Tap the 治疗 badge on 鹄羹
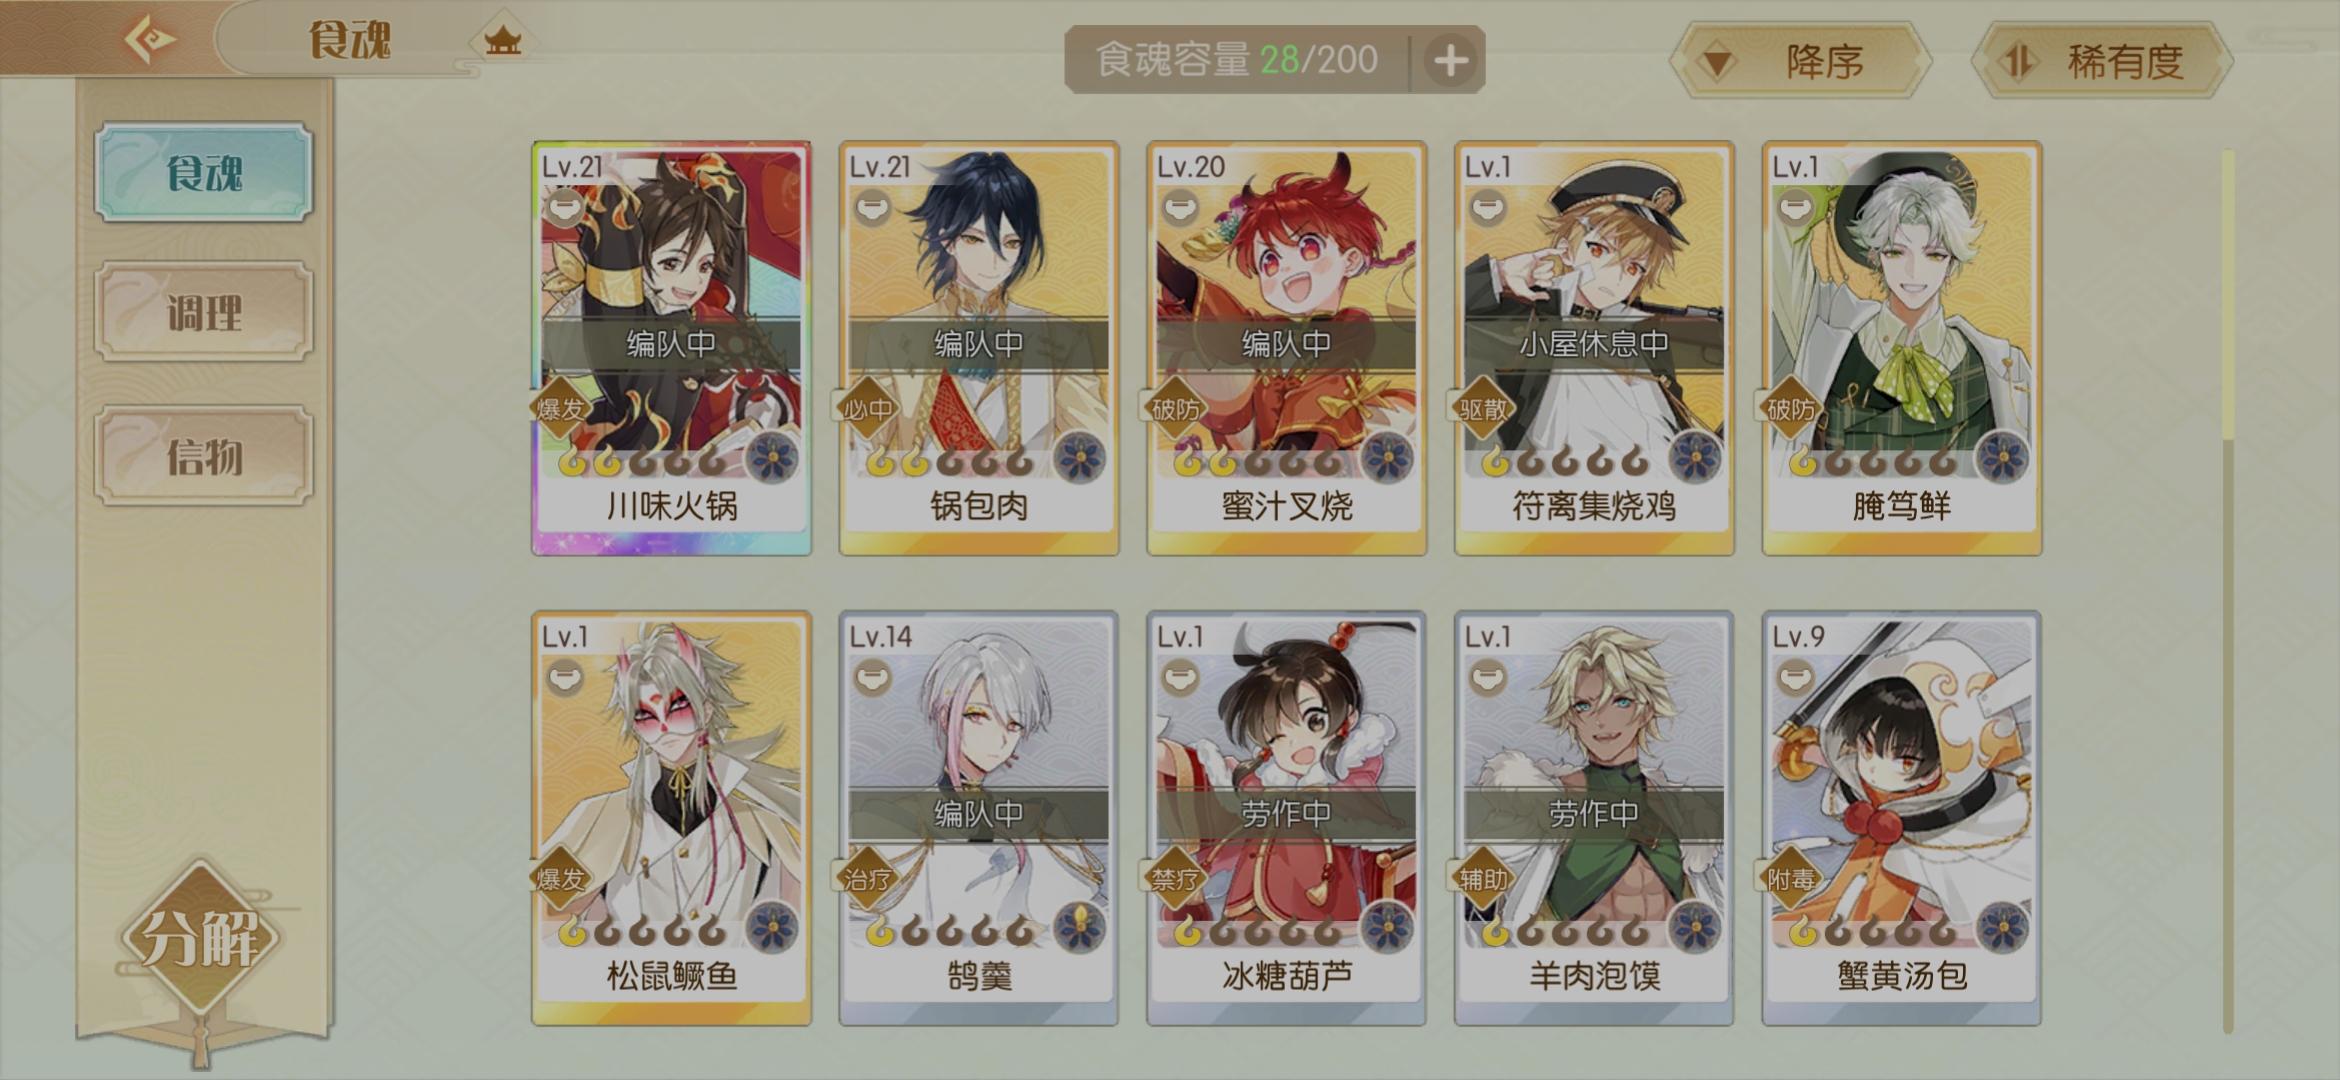 point(867,878)
